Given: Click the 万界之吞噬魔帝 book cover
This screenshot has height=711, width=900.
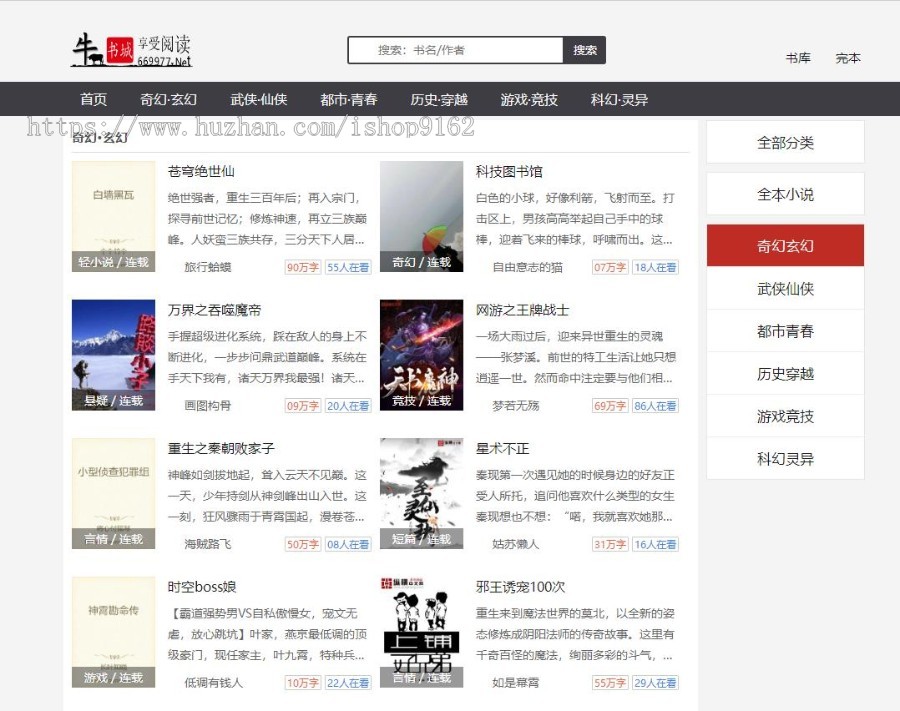Looking at the screenshot, I should point(113,355).
